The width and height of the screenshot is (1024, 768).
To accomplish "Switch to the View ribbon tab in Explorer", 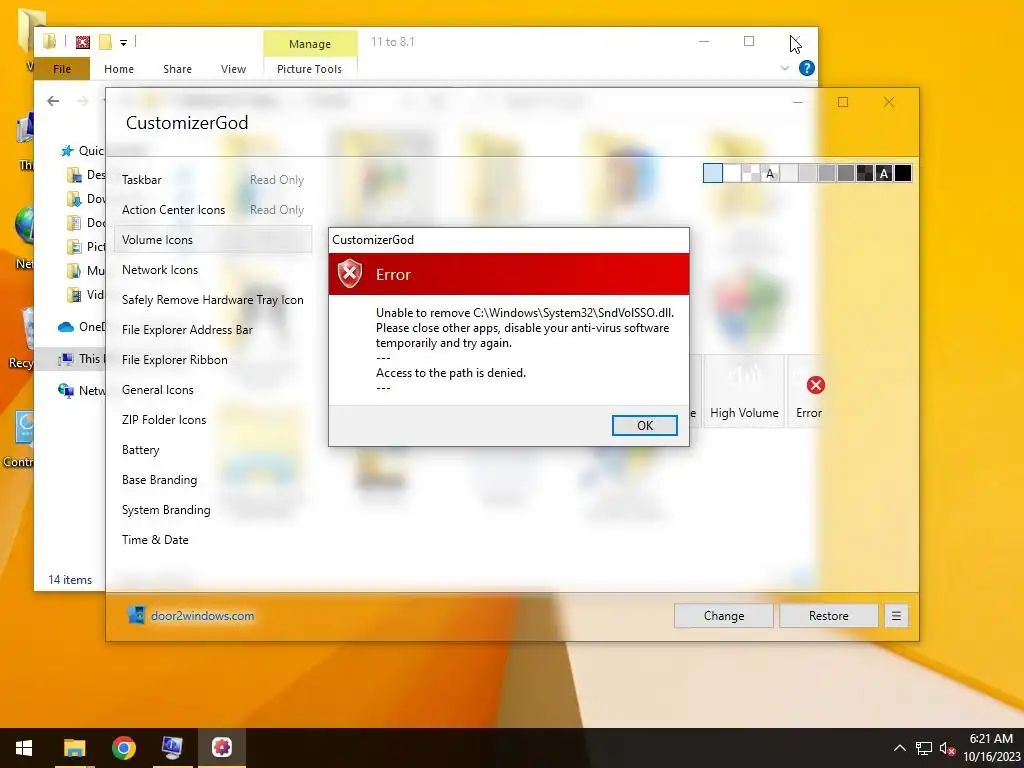I will coord(233,69).
